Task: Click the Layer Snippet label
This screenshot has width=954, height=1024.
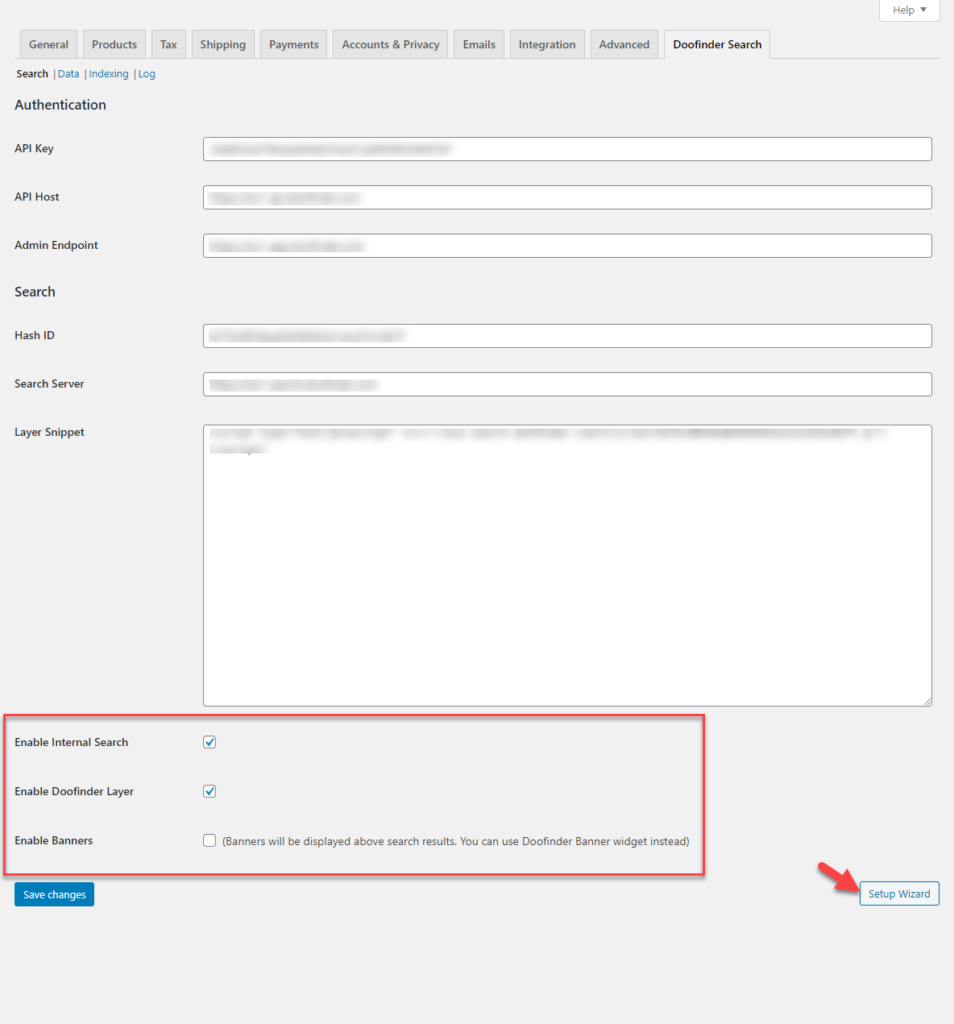Action: (x=50, y=432)
